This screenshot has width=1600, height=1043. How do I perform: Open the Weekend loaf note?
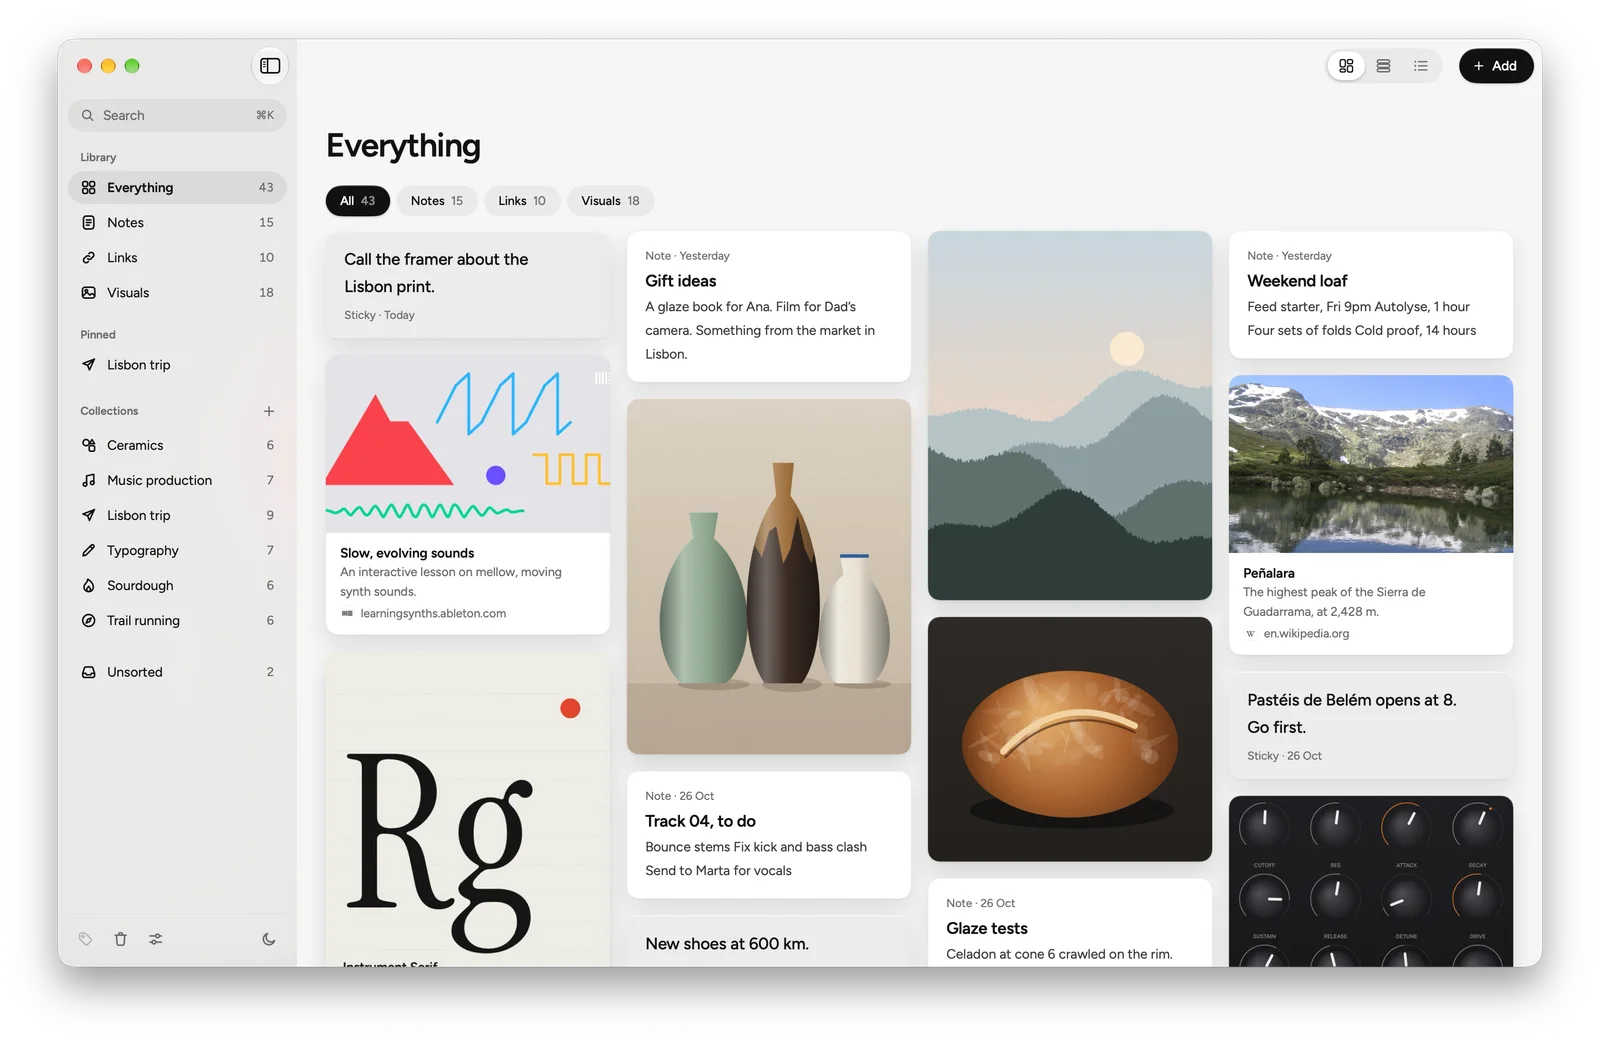click(x=1370, y=294)
